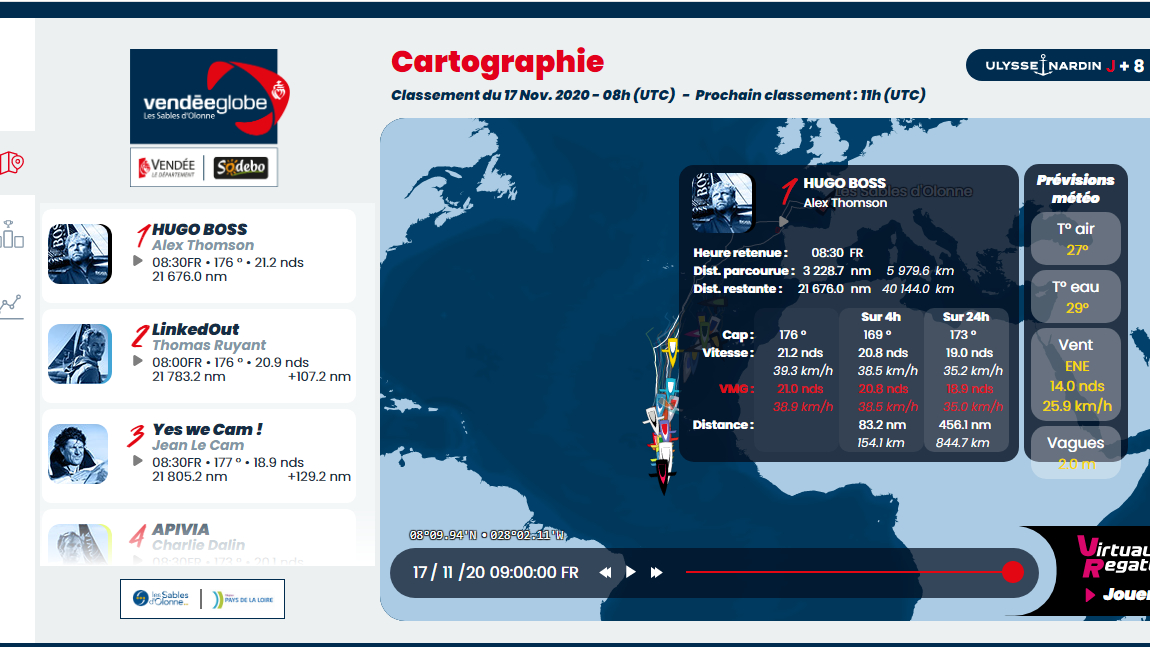Click the red timeline slider handle
The width and height of the screenshot is (1150, 647).
(1013, 572)
